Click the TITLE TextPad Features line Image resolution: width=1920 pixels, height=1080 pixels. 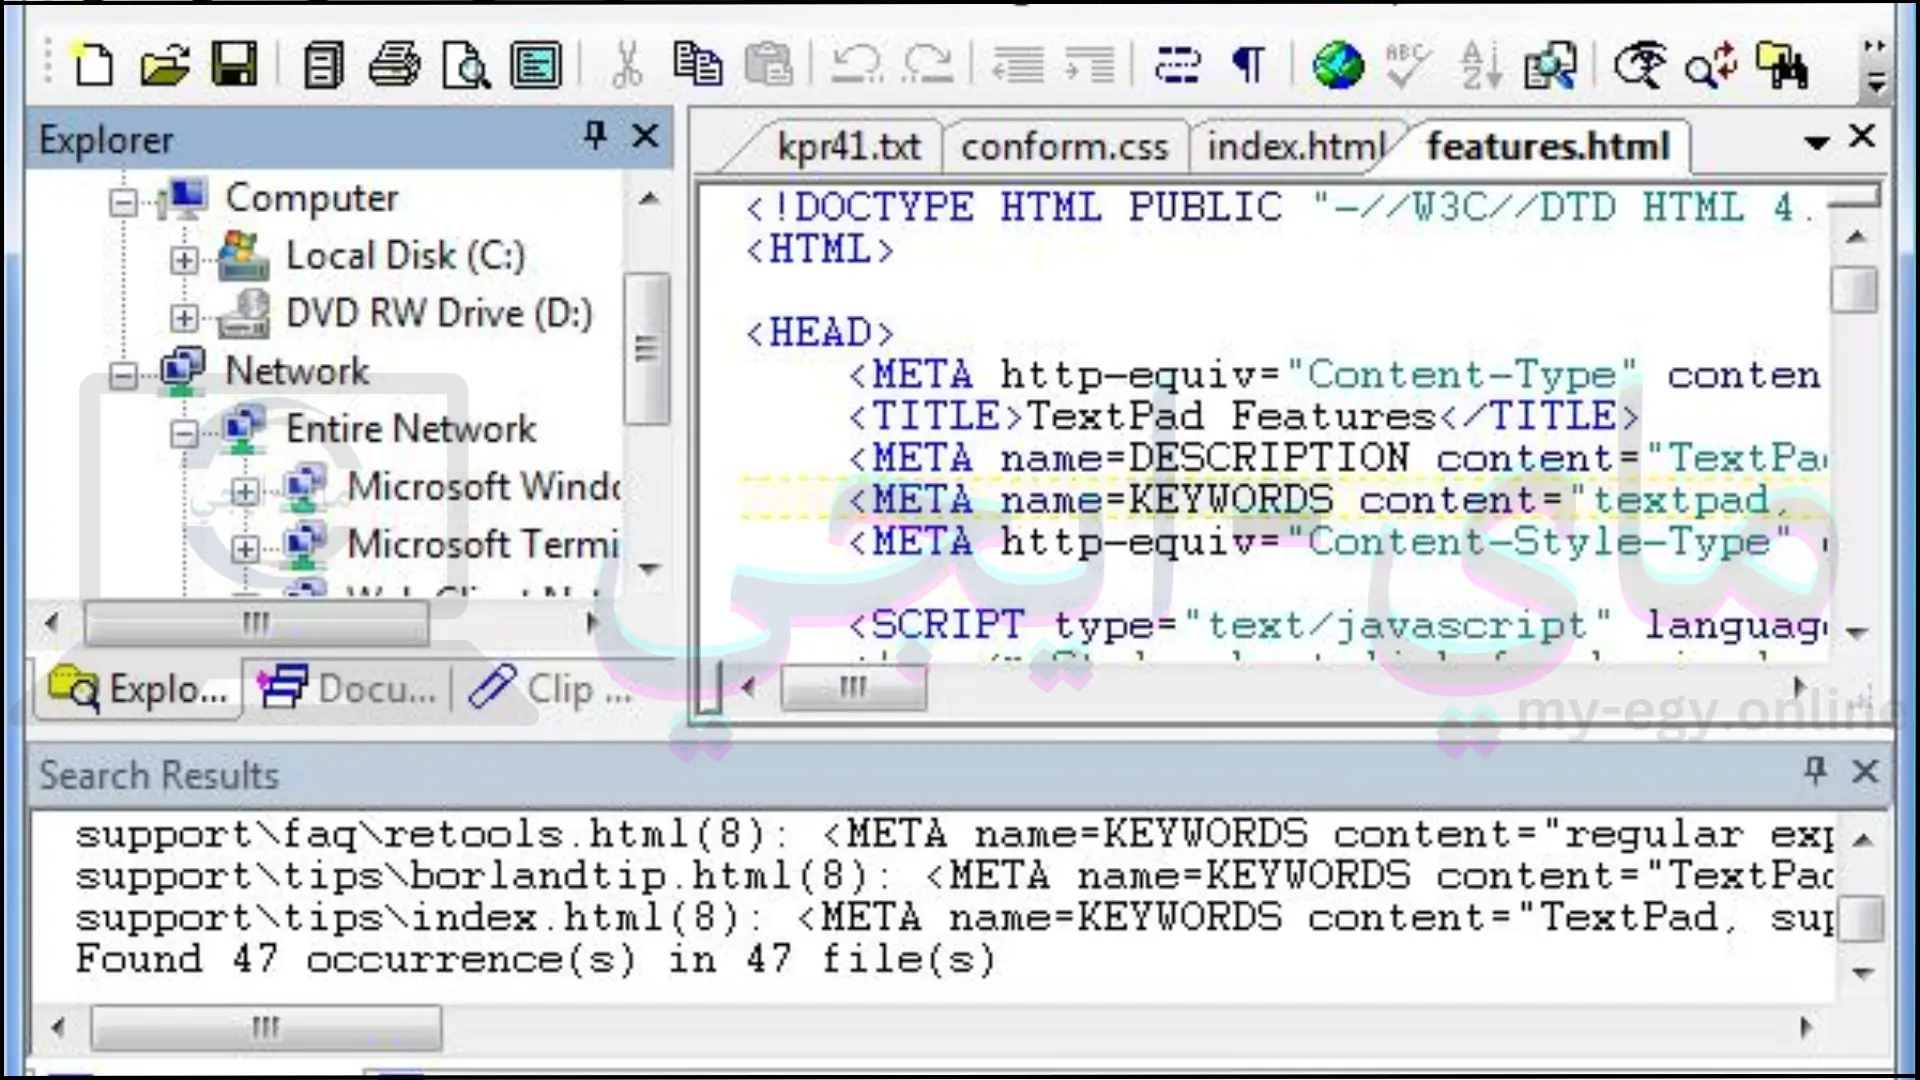[x=1243, y=416]
